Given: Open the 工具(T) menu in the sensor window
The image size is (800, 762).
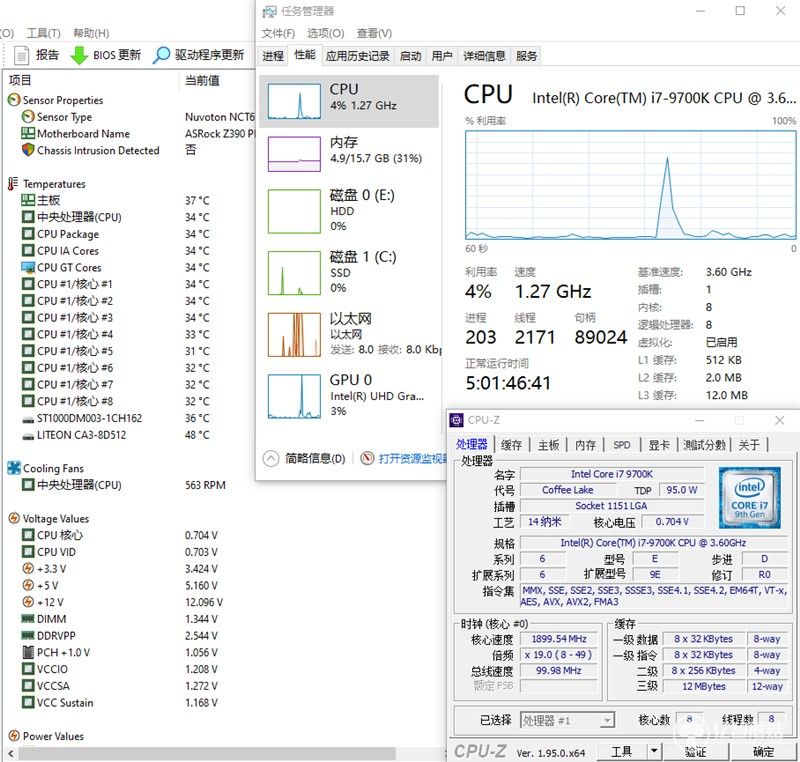Looking at the screenshot, I should click(x=43, y=33).
